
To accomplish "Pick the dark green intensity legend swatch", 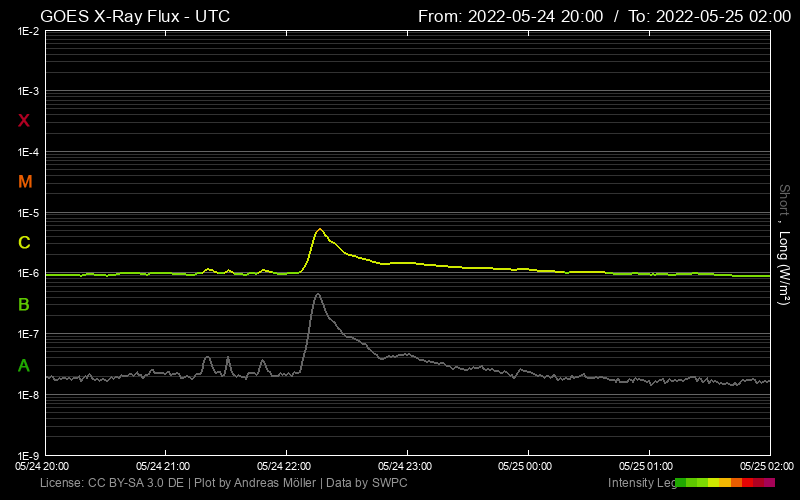I will click(x=681, y=483).
